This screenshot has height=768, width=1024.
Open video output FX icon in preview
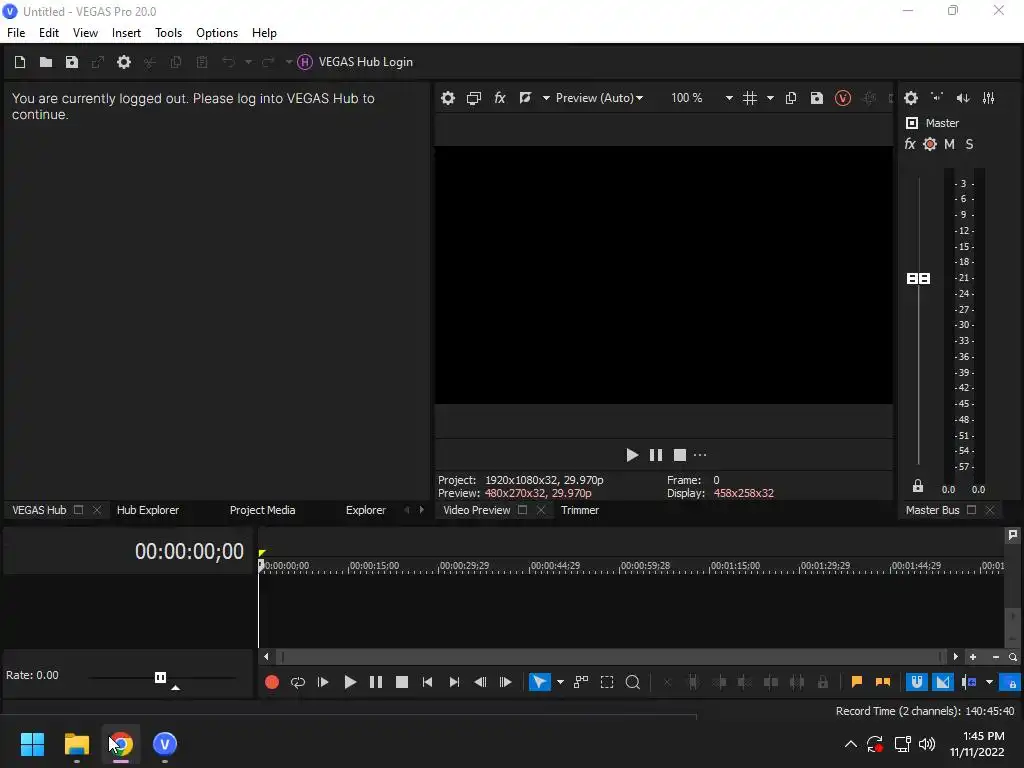coord(500,98)
